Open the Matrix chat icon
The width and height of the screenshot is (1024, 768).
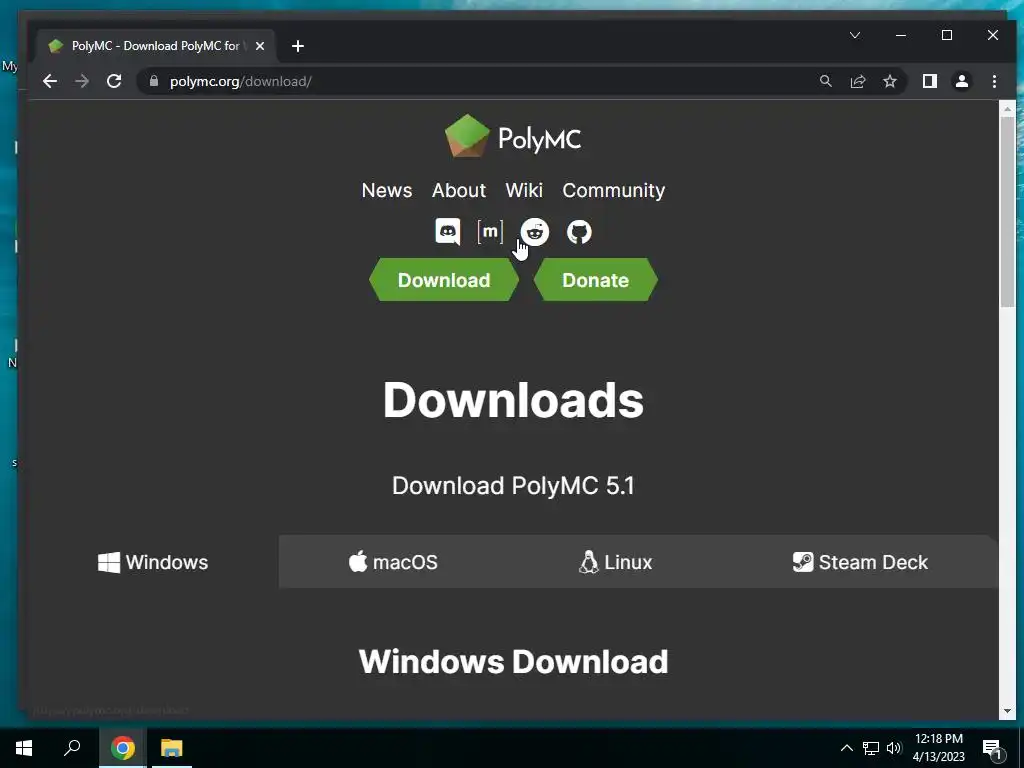click(490, 232)
